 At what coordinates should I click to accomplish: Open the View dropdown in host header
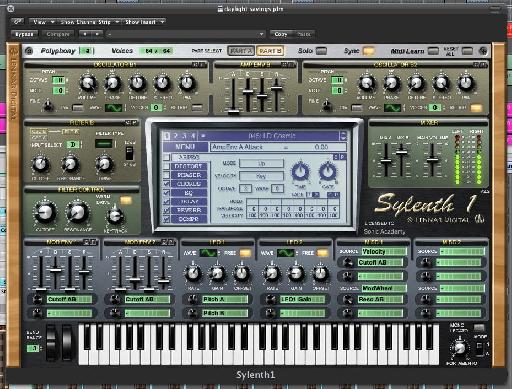[43, 22]
